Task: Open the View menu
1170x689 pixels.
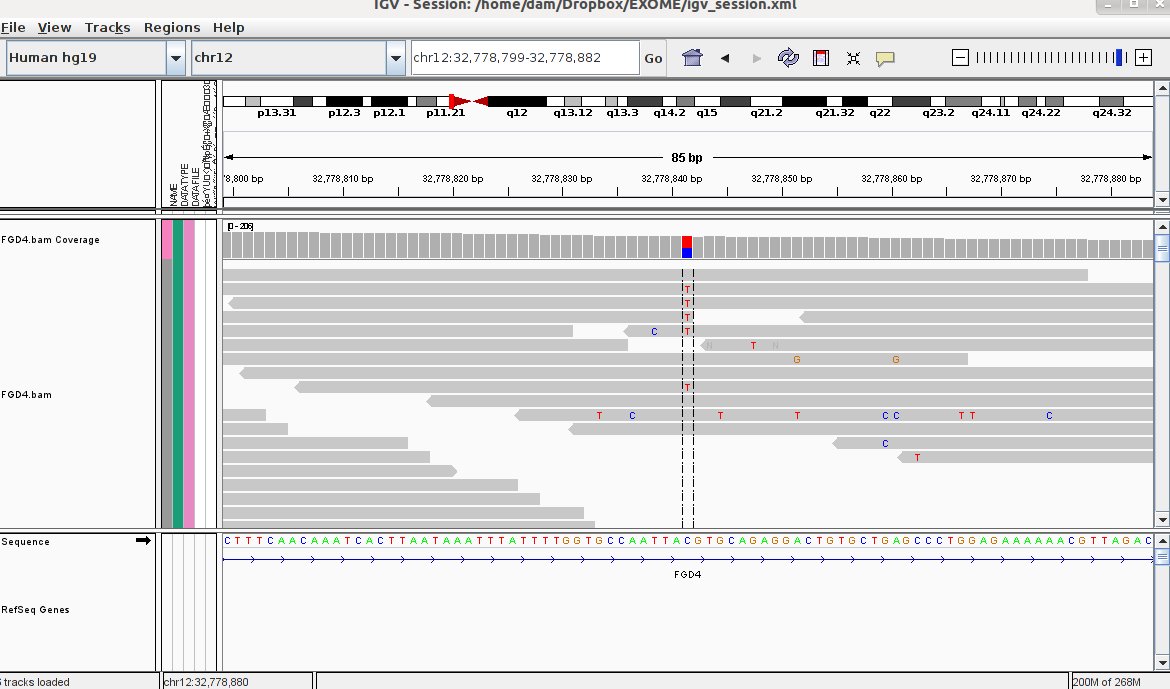Action: point(54,27)
